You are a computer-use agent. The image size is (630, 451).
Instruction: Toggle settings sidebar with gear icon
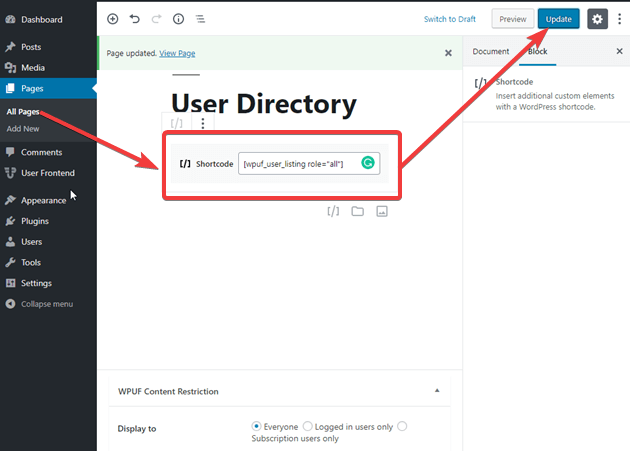point(597,19)
